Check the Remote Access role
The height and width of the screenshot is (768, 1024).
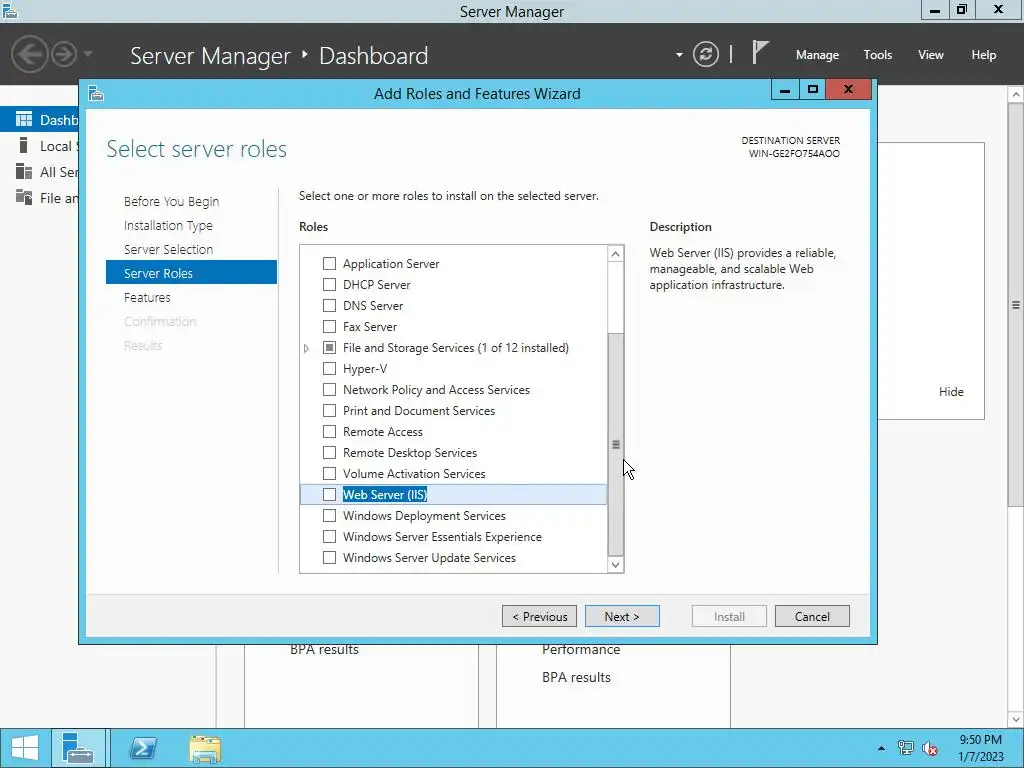(329, 431)
